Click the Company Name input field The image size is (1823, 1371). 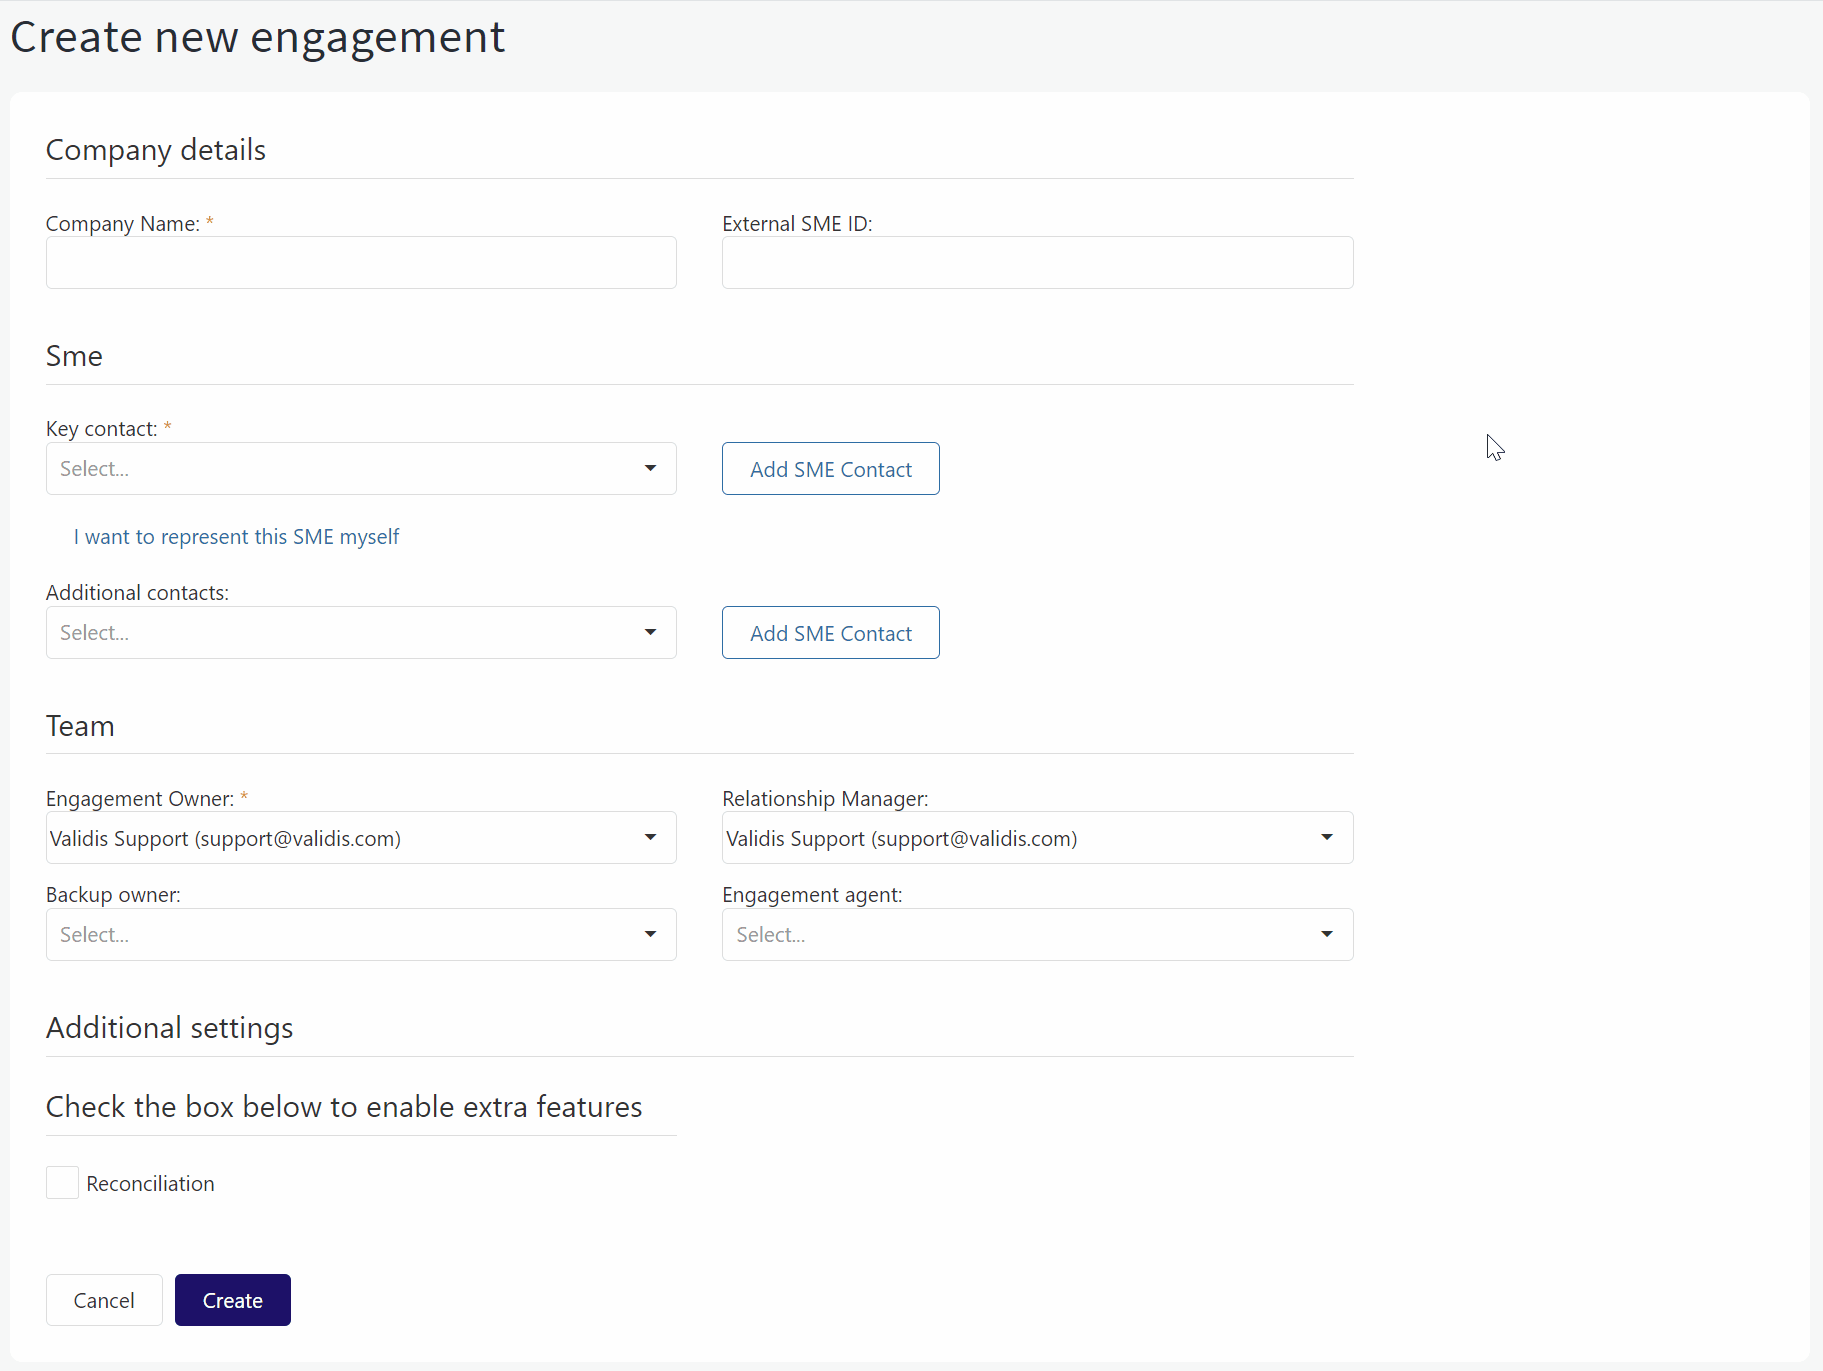click(361, 263)
